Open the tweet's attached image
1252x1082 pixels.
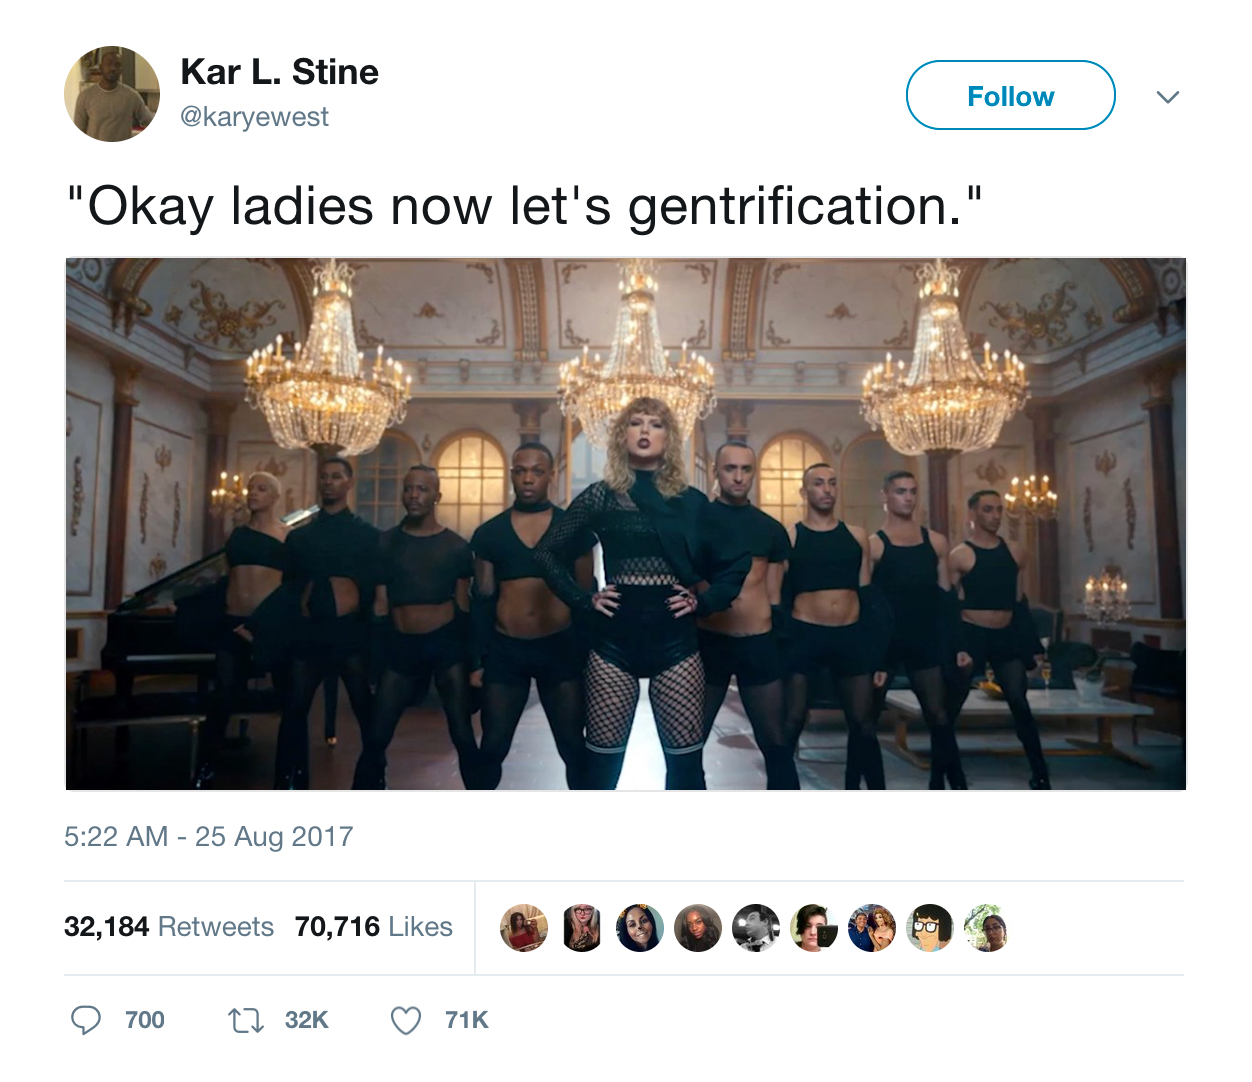(626, 524)
